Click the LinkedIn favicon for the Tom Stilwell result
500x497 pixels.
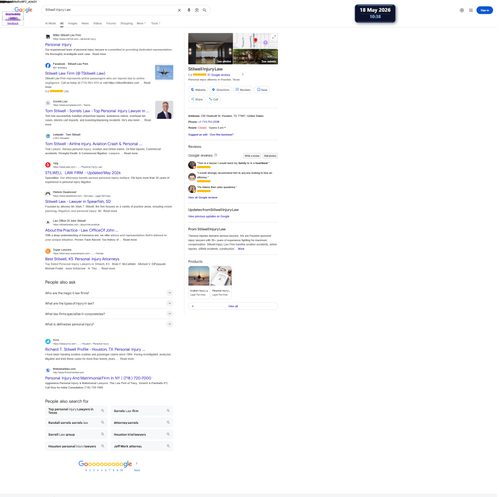tap(48, 136)
